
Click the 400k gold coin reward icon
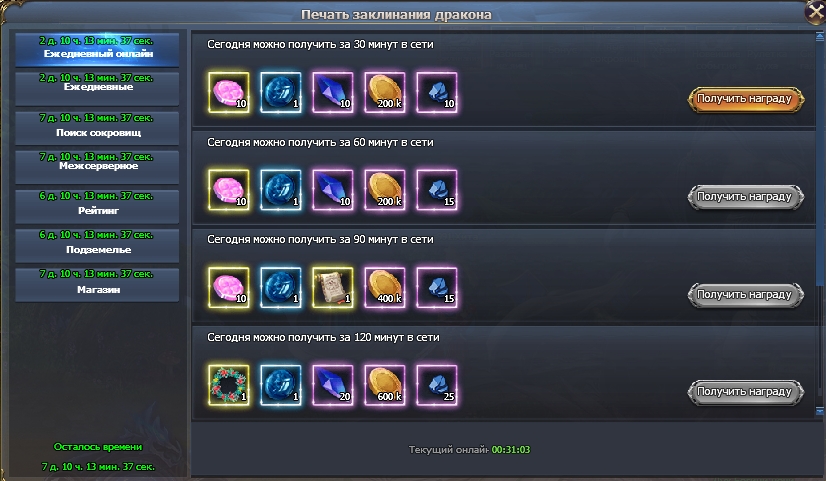385,288
